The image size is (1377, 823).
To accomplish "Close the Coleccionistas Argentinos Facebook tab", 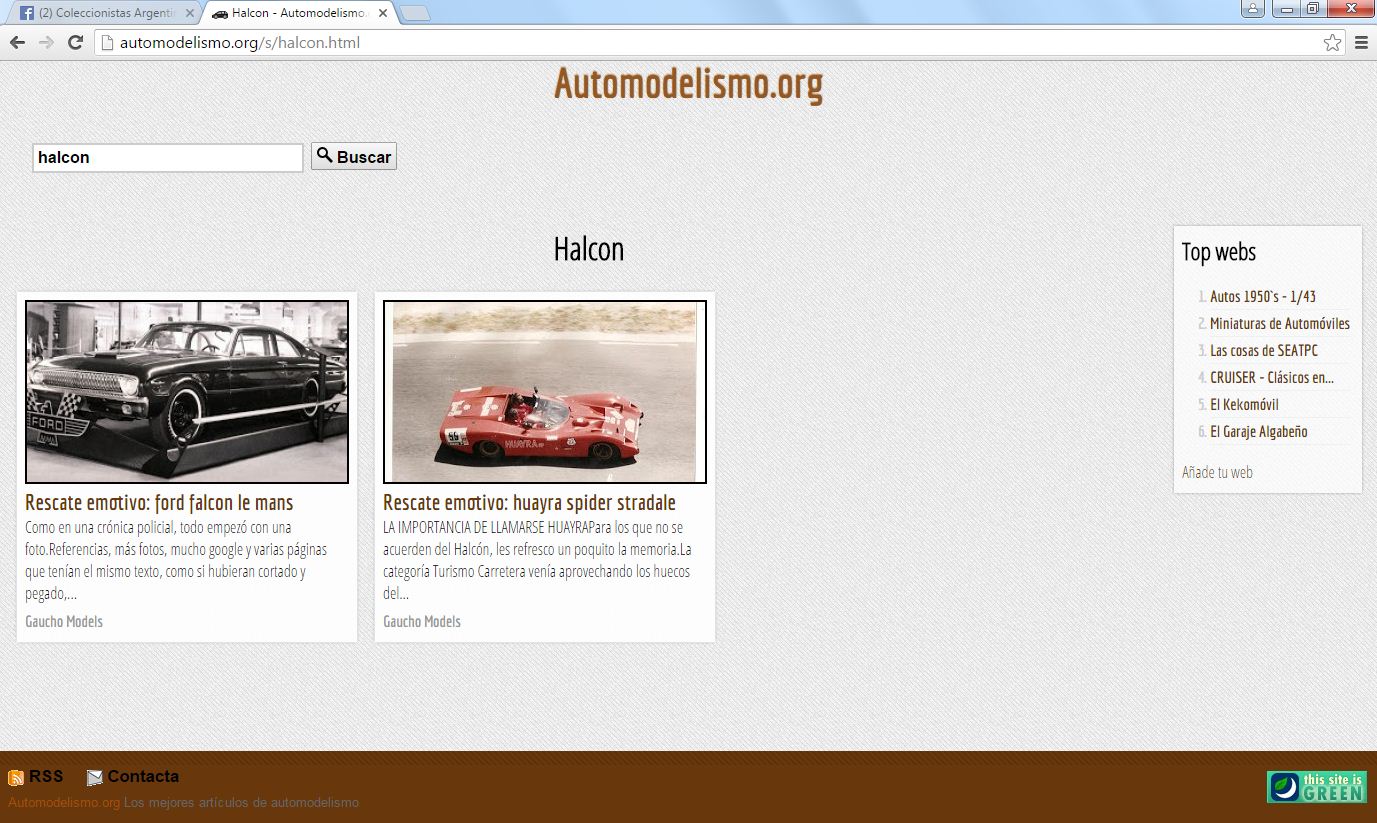I will click(190, 13).
